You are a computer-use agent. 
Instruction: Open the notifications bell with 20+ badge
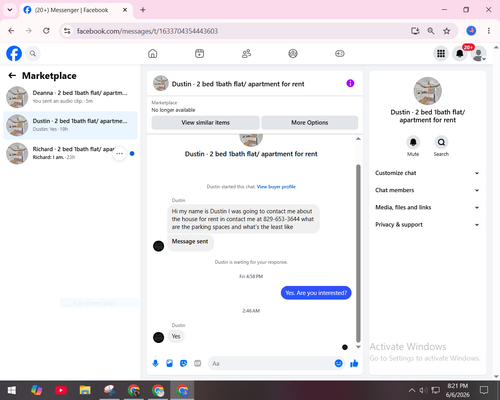(x=460, y=53)
